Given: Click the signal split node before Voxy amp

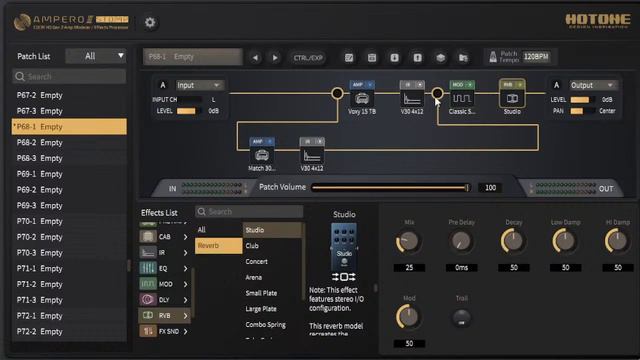Looking at the screenshot, I should (x=337, y=93).
